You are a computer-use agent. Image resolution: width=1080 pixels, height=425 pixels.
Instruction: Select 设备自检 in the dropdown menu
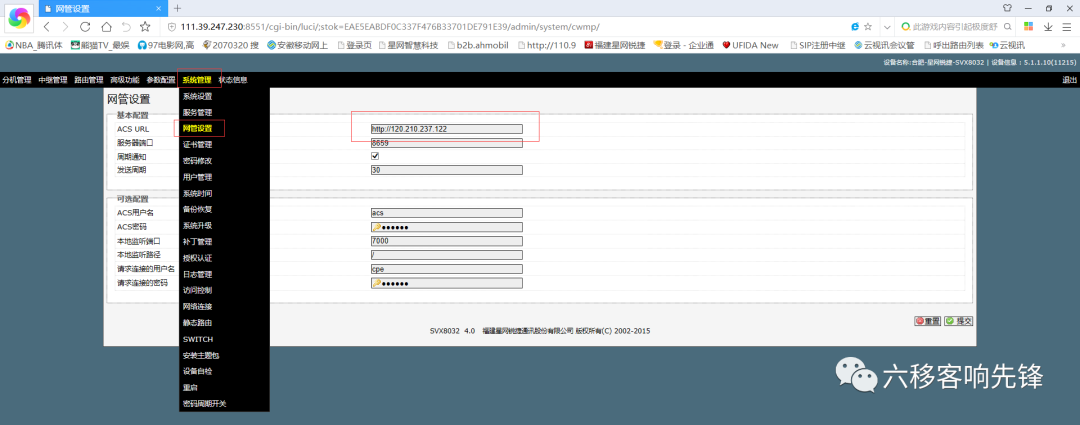[x=197, y=371]
